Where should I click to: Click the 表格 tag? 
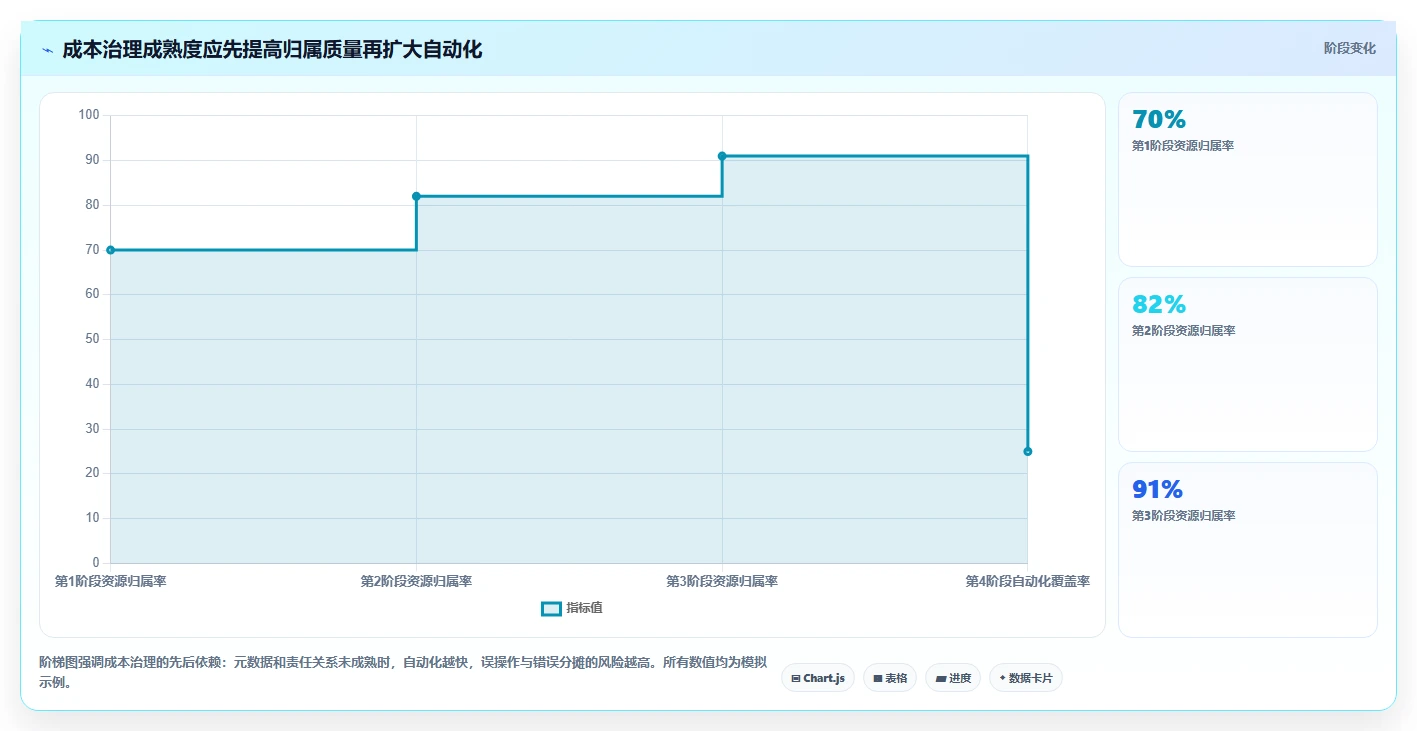[x=890, y=678]
